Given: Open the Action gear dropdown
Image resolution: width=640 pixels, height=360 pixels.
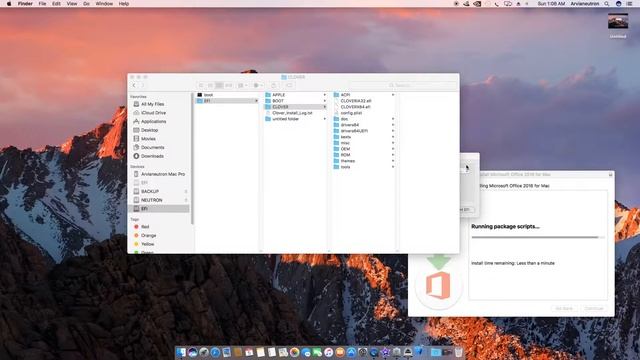Looking at the screenshot, I should click(x=258, y=85).
